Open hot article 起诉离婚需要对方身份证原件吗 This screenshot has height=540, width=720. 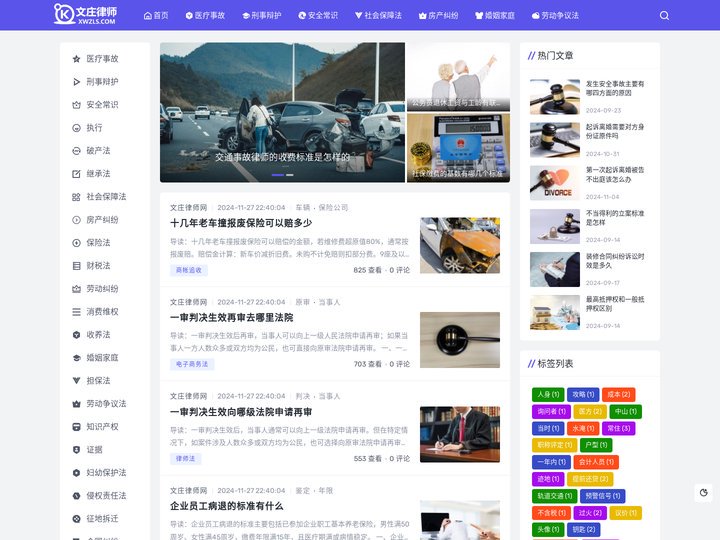pyautogui.click(x=615, y=131)
